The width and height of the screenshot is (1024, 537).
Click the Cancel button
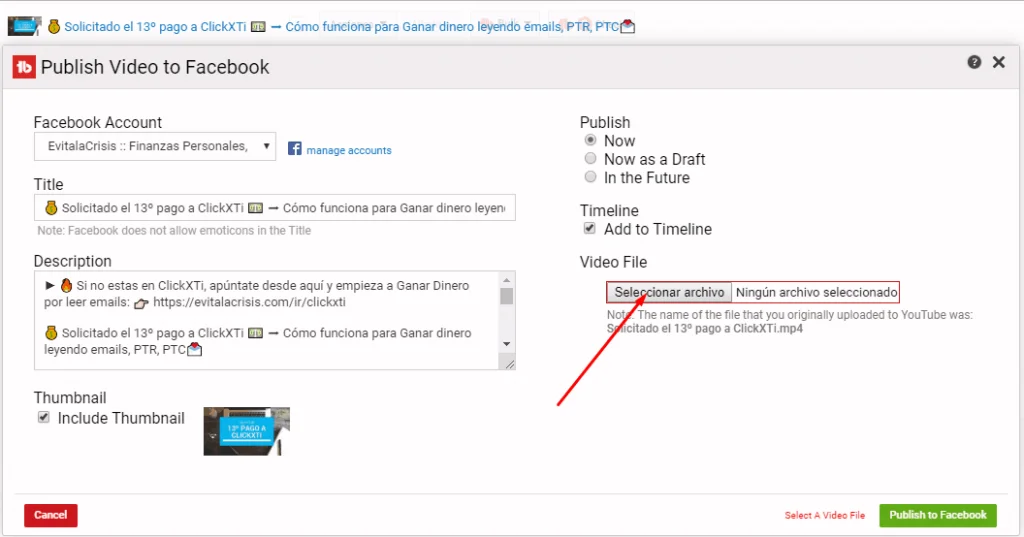tap(51, 515)
